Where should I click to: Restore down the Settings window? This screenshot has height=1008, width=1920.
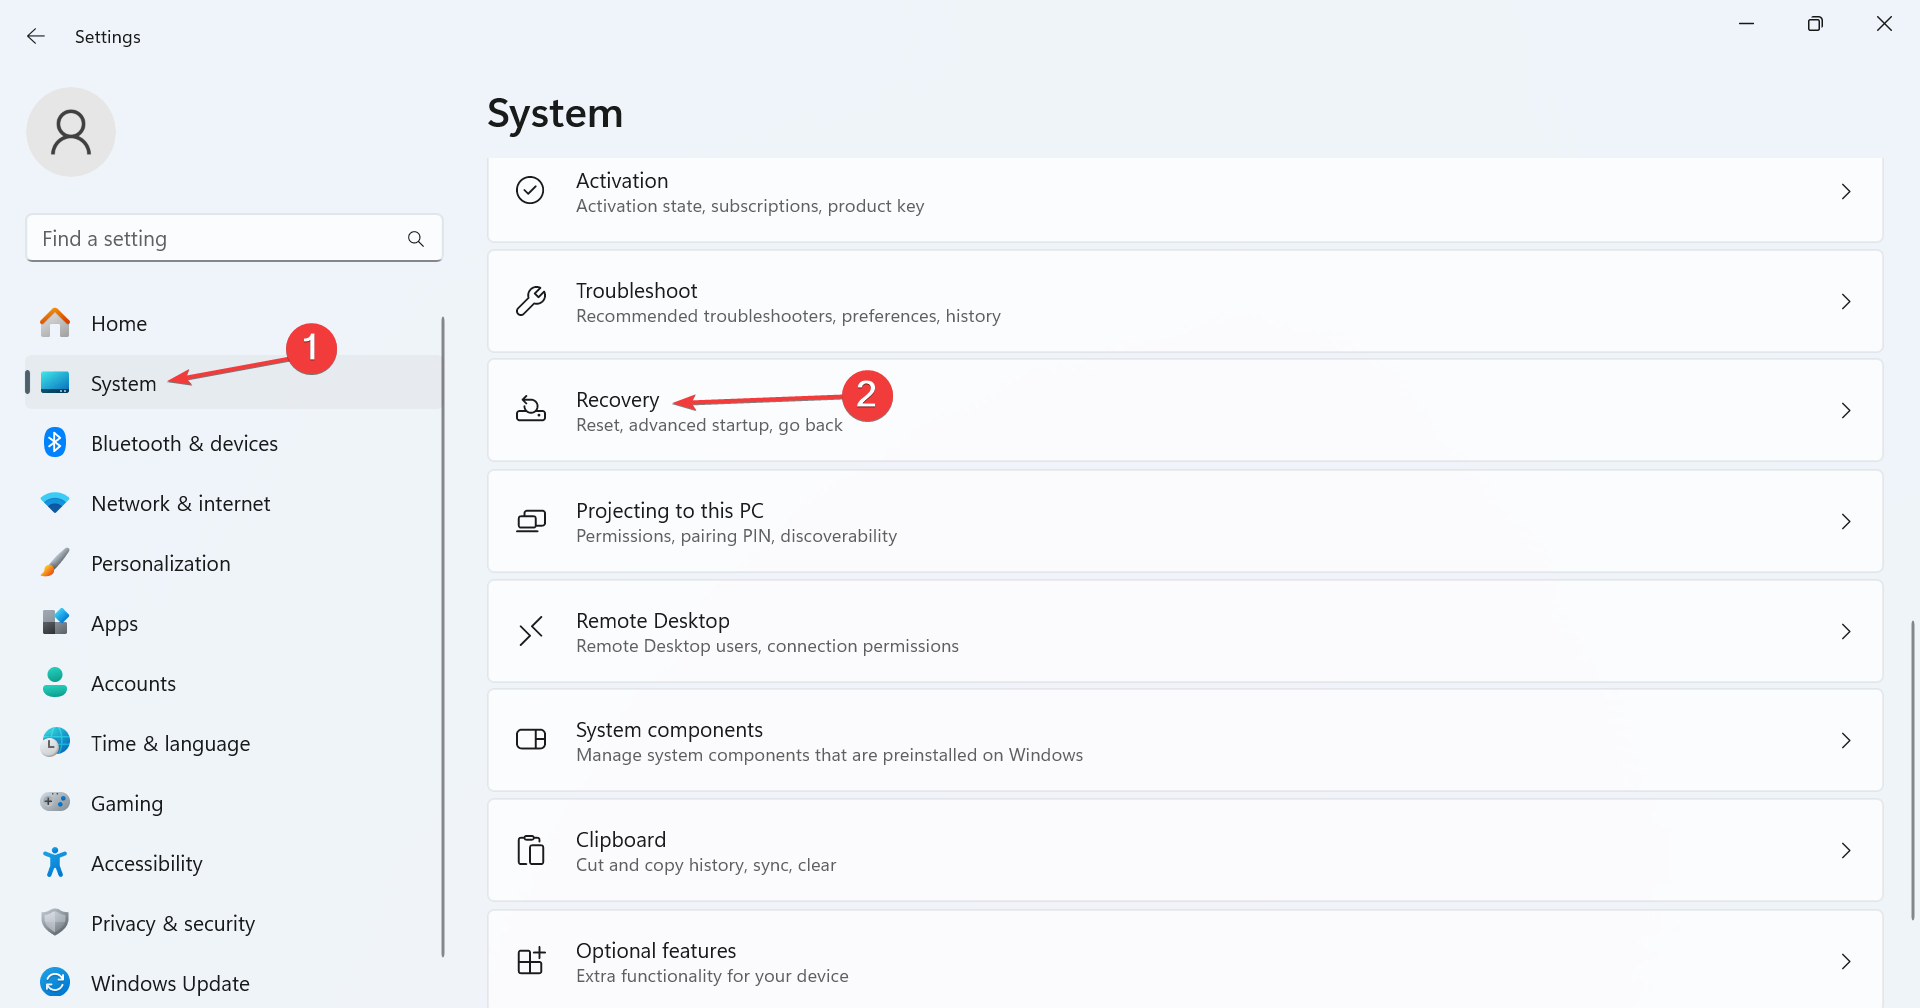tap(1815, 23)
